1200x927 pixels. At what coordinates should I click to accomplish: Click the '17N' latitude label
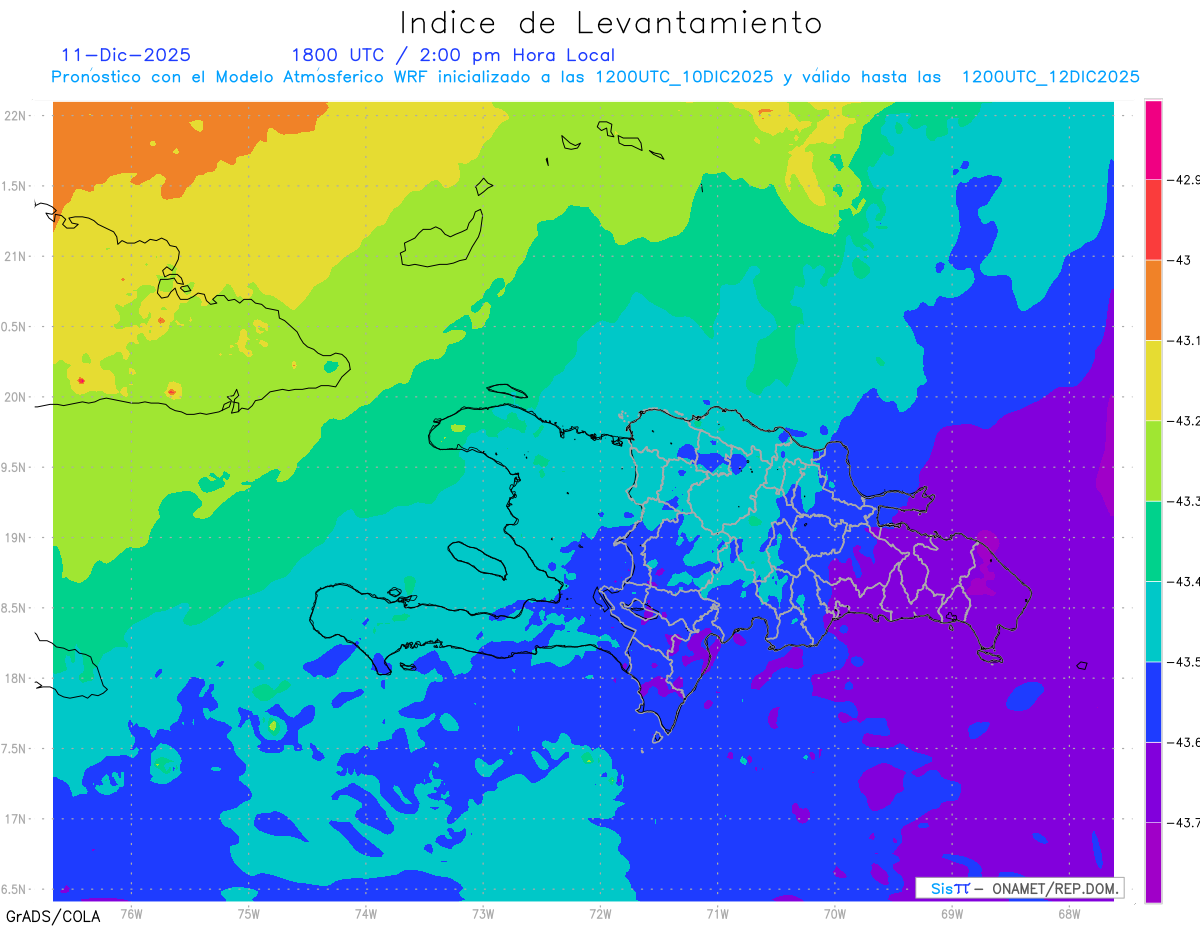pos(16,819)
